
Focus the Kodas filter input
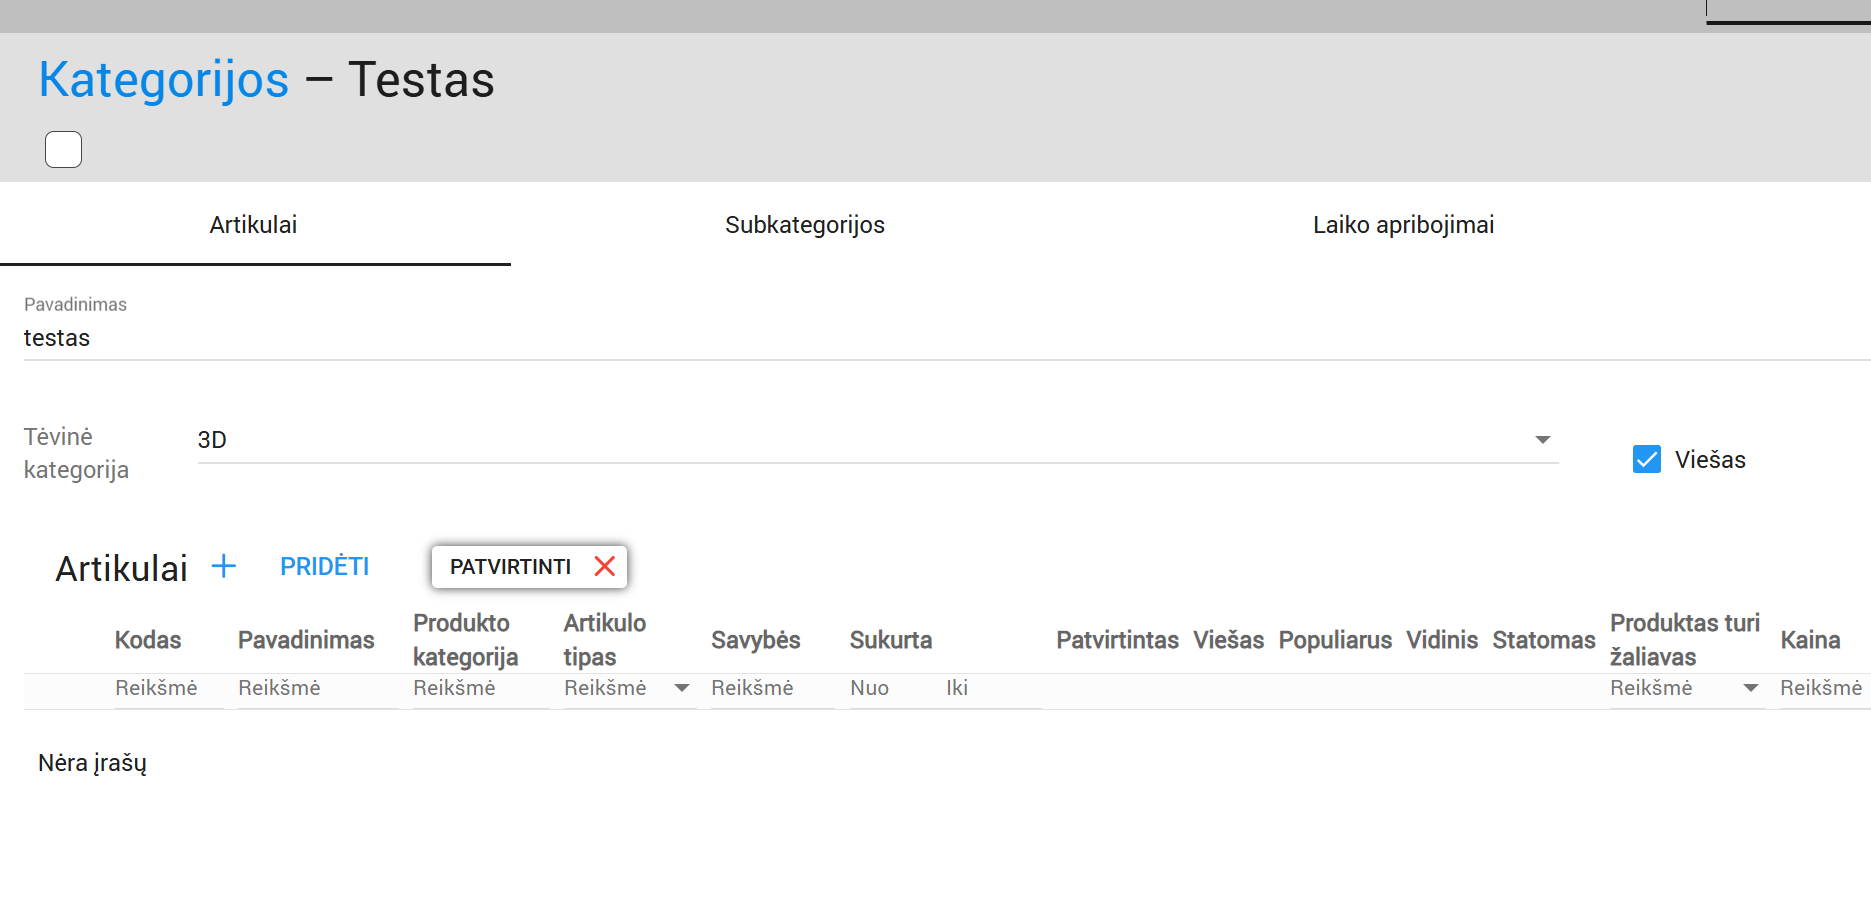(x=166, y=688)
